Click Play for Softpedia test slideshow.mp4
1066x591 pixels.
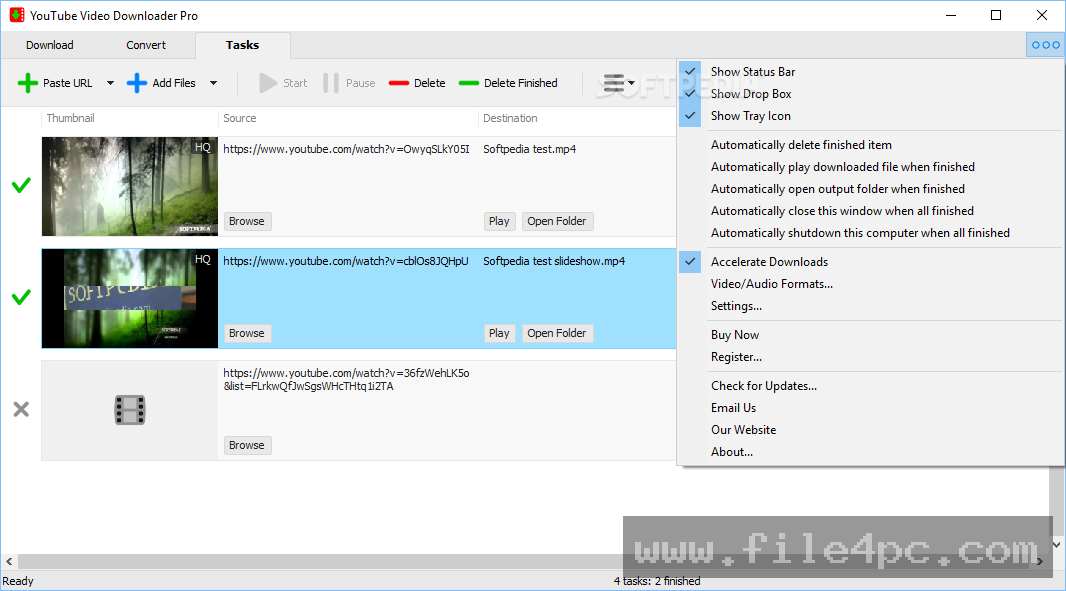pos(499,333)
